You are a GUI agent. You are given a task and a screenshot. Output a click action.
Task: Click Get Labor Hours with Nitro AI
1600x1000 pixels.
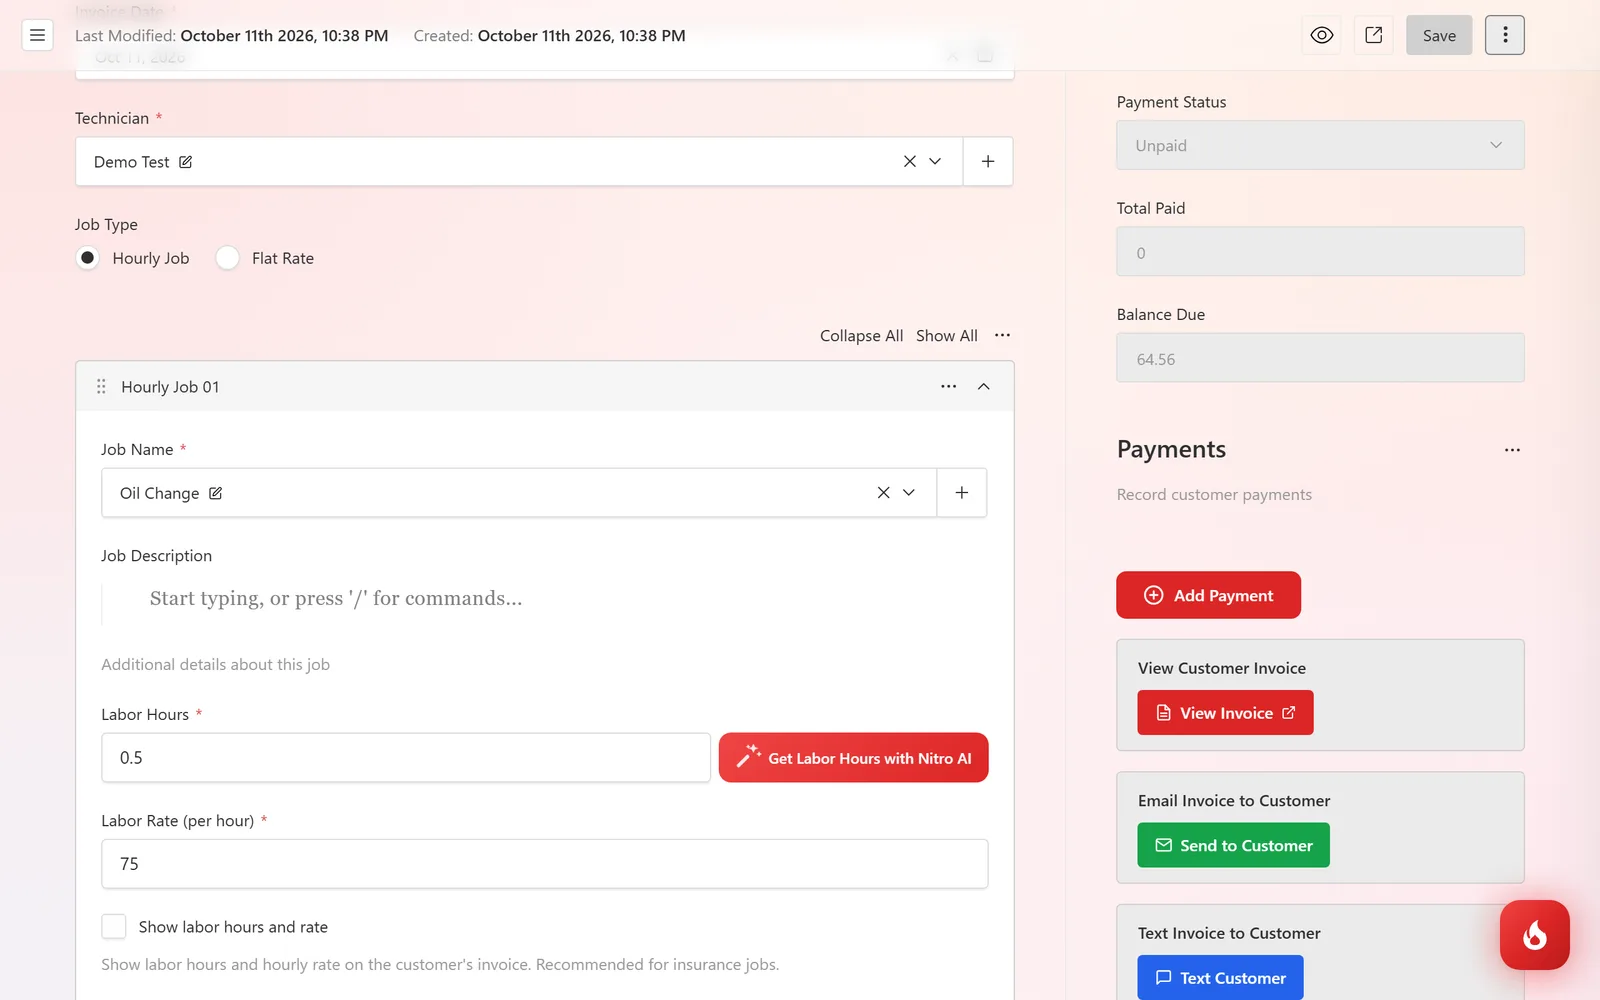point(853,758)
